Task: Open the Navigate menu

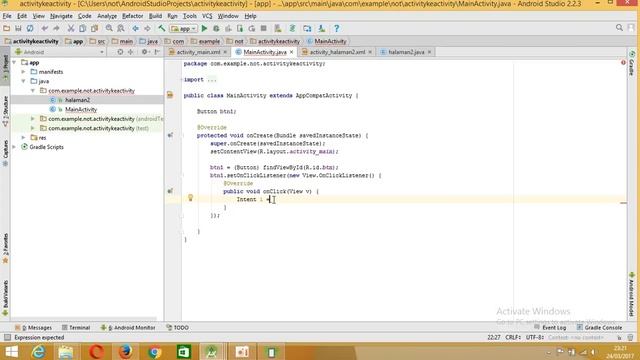Action: click(x=61, y=16)
